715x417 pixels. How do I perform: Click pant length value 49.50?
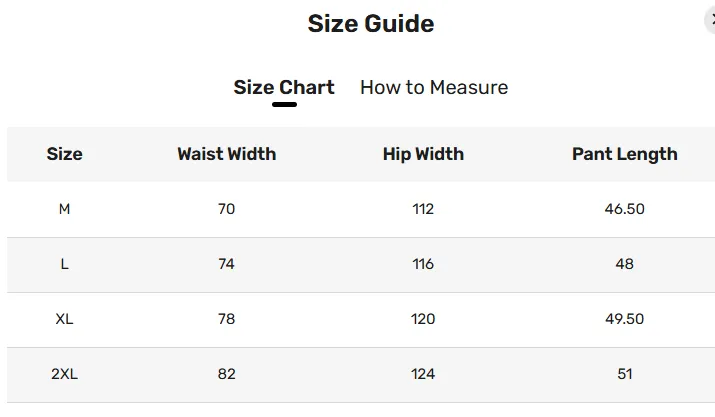point(625,319)
